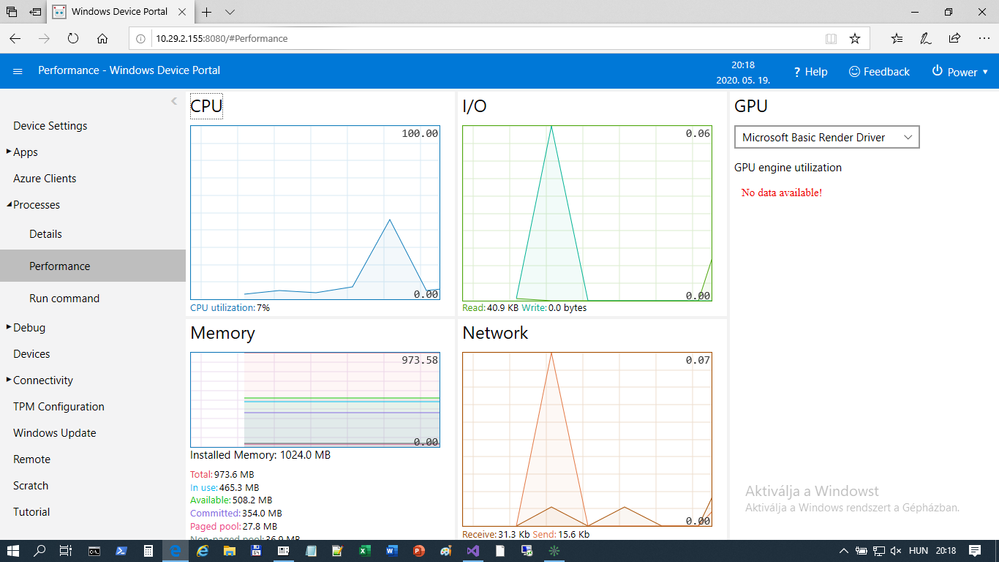
Task: Open Visual Studio from taskbar
Action: point(473,551)
